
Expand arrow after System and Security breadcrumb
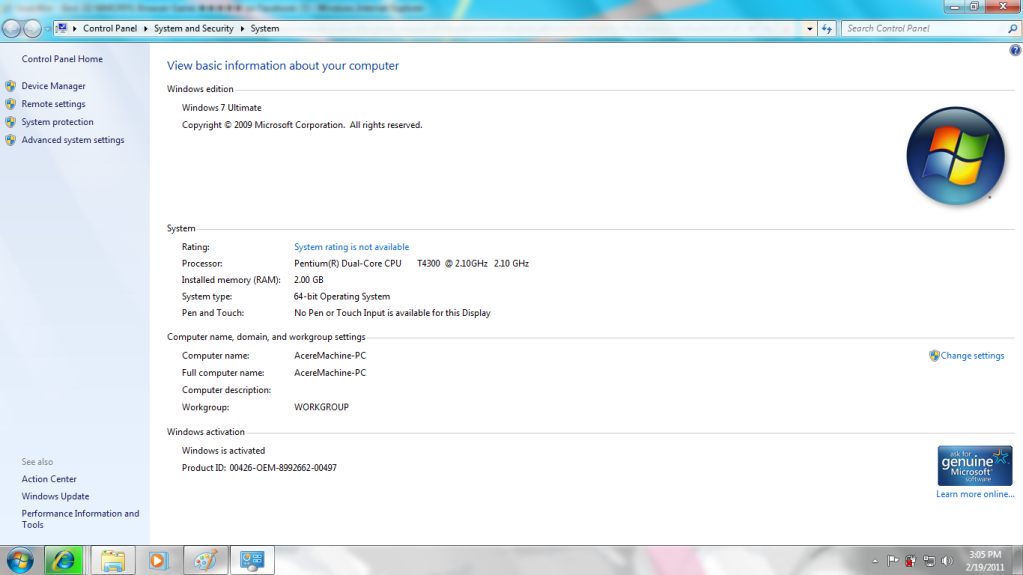pyautogui.click(x=242, y=29)
